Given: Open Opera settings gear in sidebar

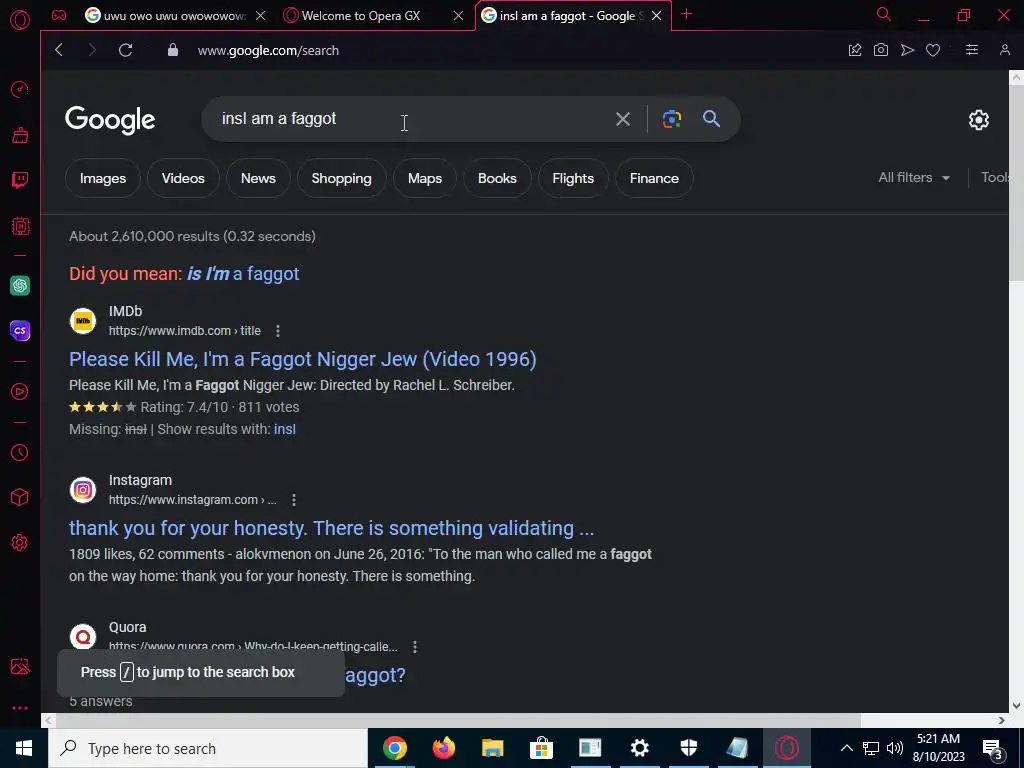Looking at the screenshot, I should click(x=20, y=542).
